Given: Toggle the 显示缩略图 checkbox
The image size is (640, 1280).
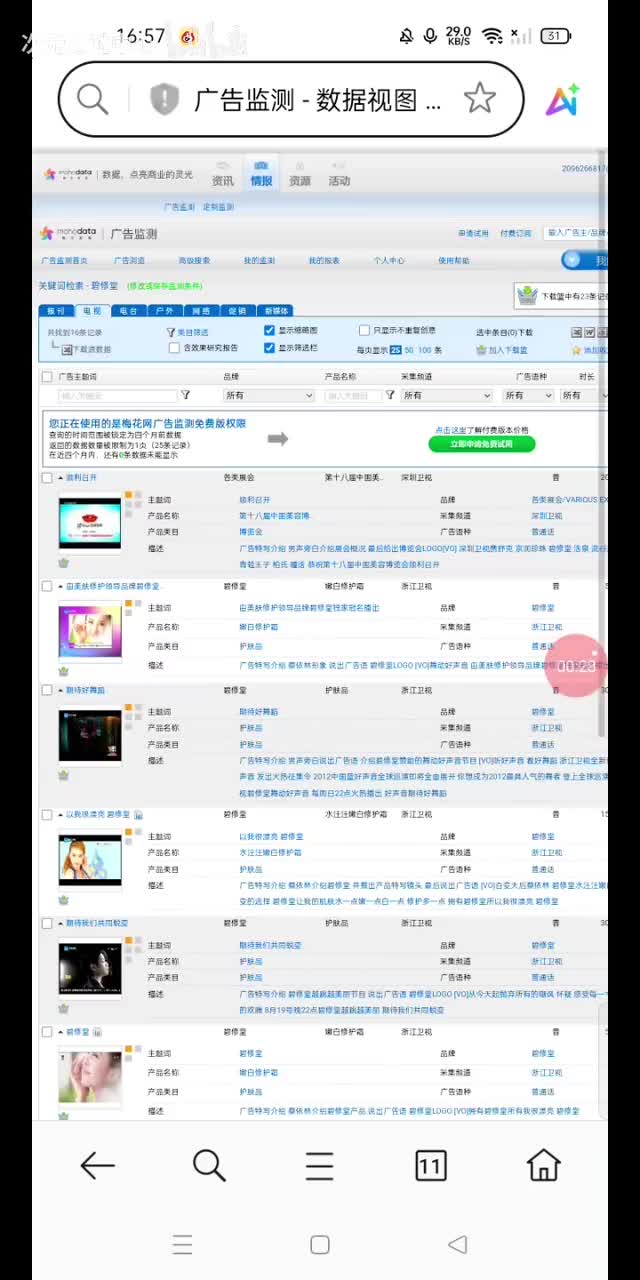Looking at the screenshot, I should click(269, 331).
